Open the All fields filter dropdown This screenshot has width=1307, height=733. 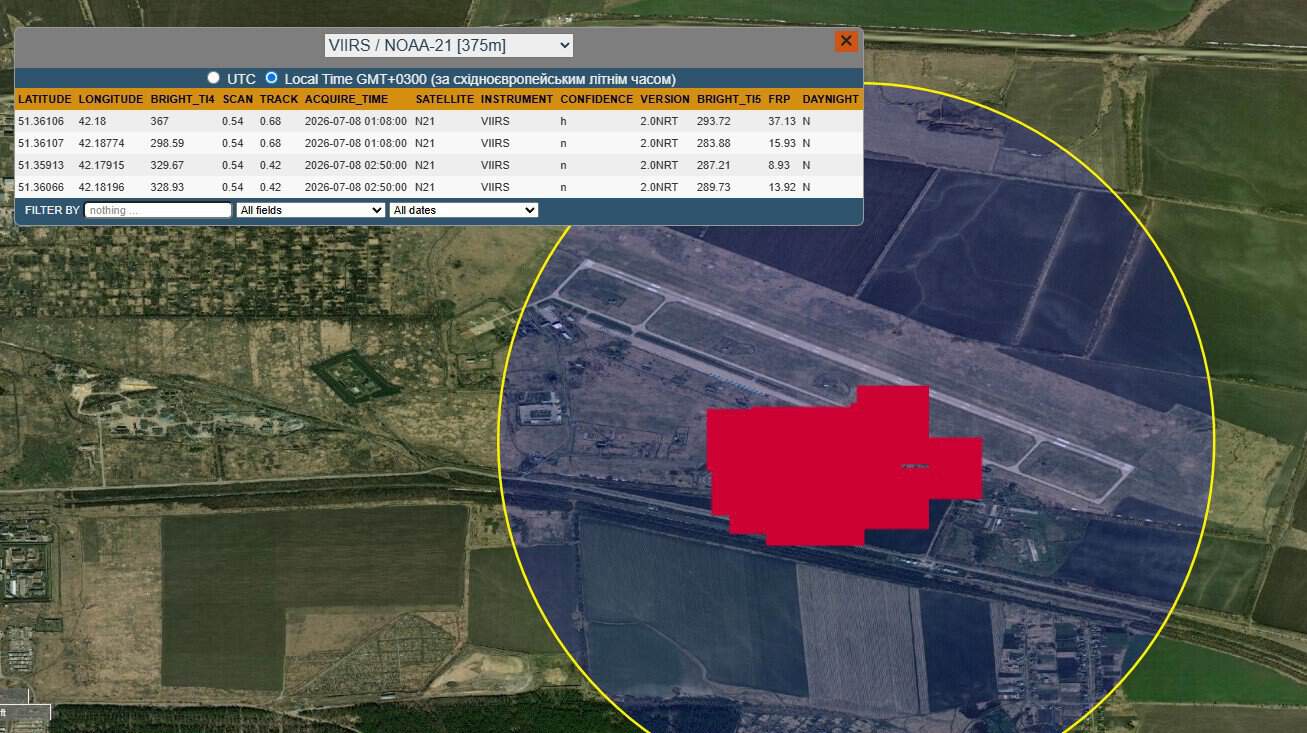(311, 210)
